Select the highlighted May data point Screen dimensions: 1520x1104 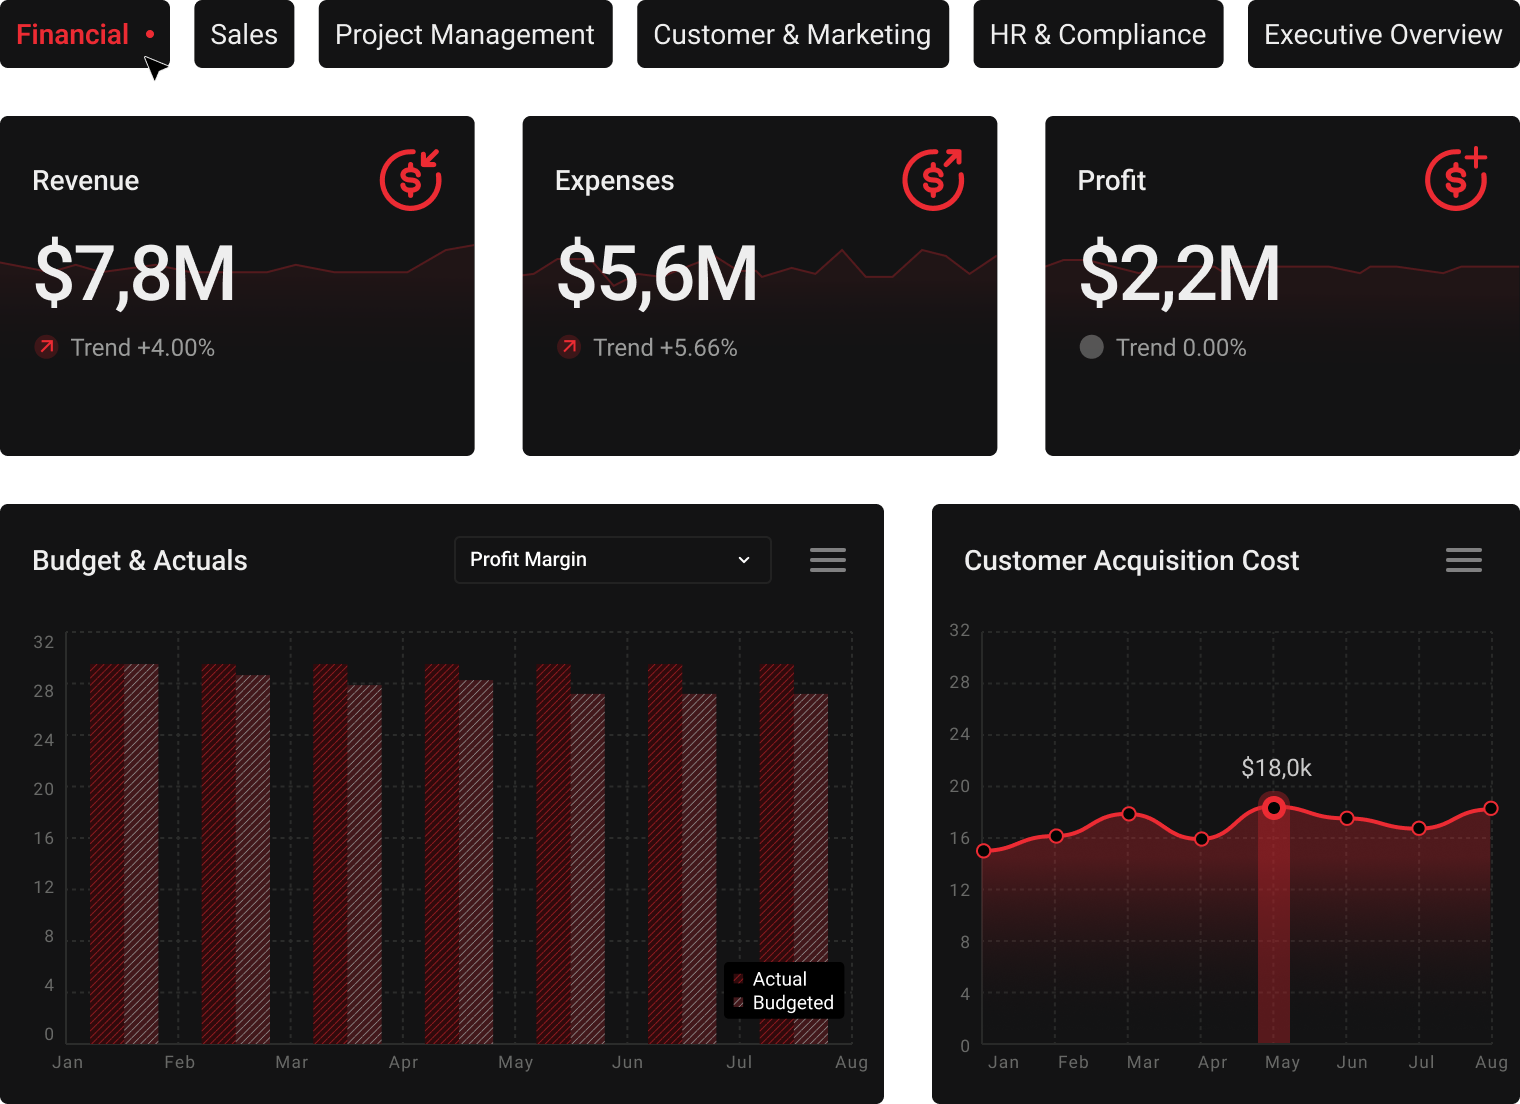pyautogui.click(x=1274, y=808)
